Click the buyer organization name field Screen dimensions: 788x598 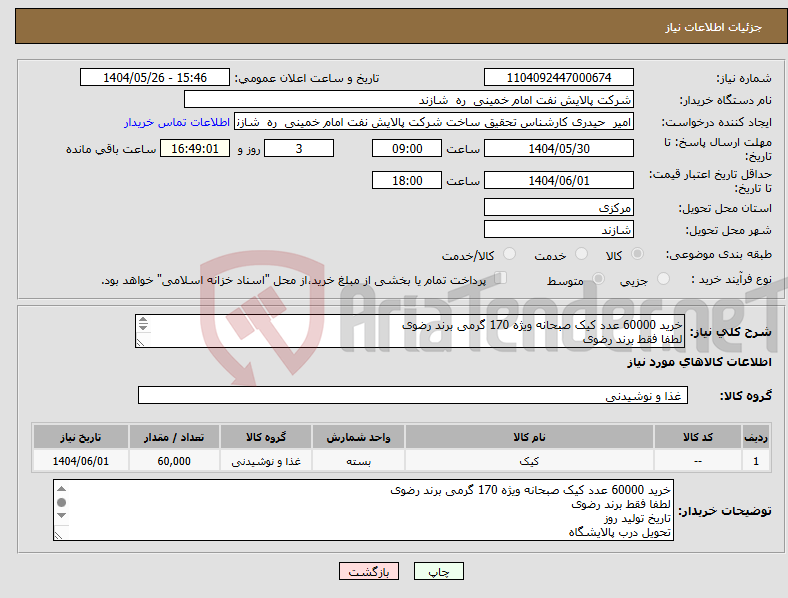point(409,99)
